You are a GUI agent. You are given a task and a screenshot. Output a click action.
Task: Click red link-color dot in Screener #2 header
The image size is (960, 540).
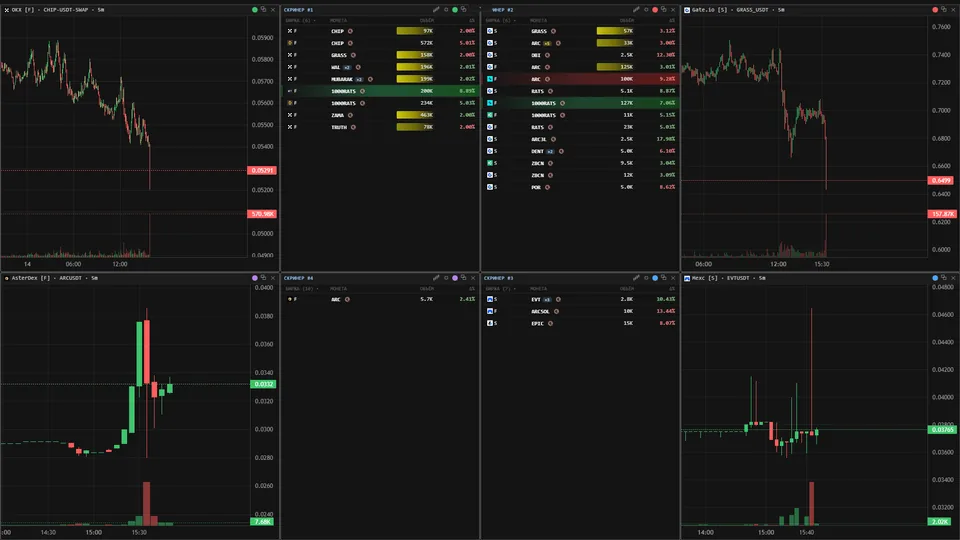(x=655, y=10)
